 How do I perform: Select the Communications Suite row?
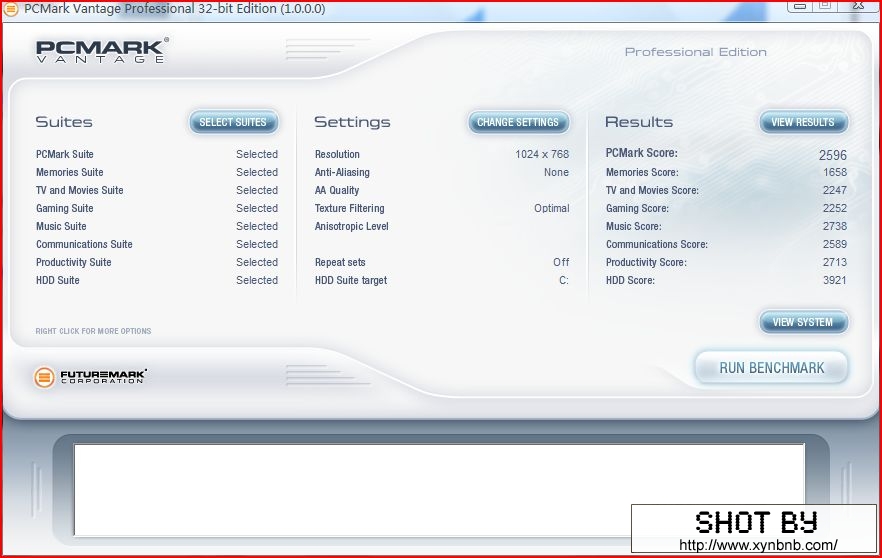point(157,244)
